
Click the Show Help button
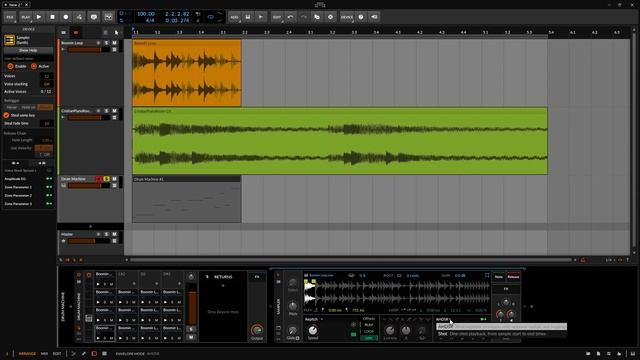28,50
